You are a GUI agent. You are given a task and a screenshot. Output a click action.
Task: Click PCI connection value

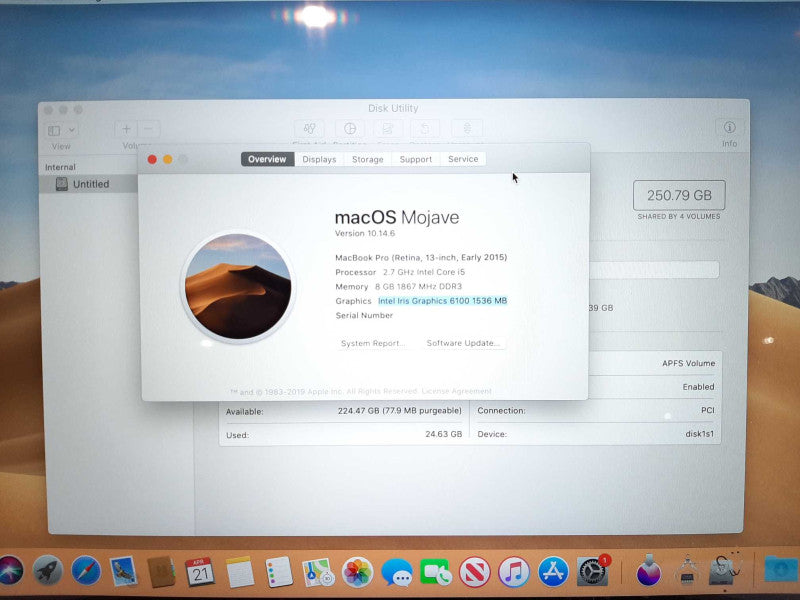[708, 410]
